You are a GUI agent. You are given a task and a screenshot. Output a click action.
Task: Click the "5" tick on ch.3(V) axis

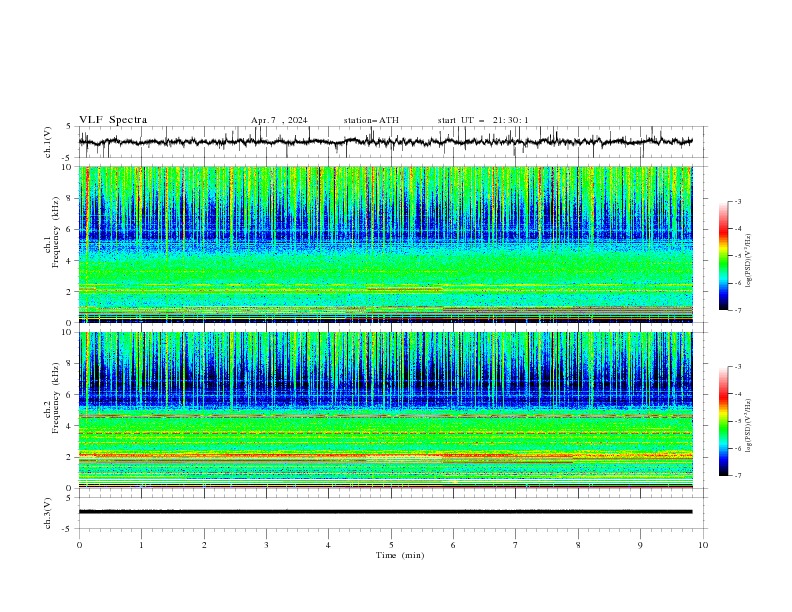tap(71, 497)
